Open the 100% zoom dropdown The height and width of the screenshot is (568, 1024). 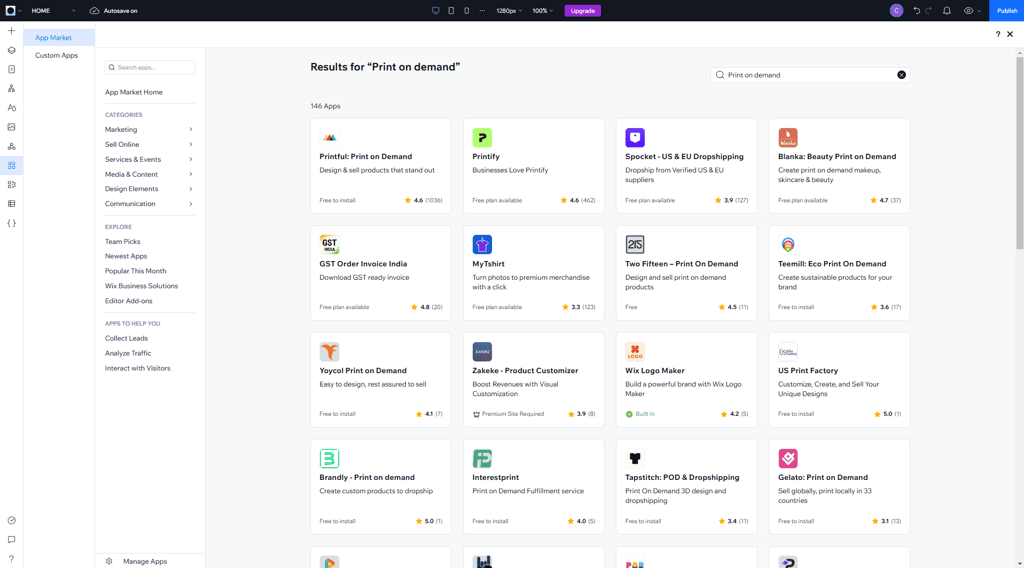(542, 10)
